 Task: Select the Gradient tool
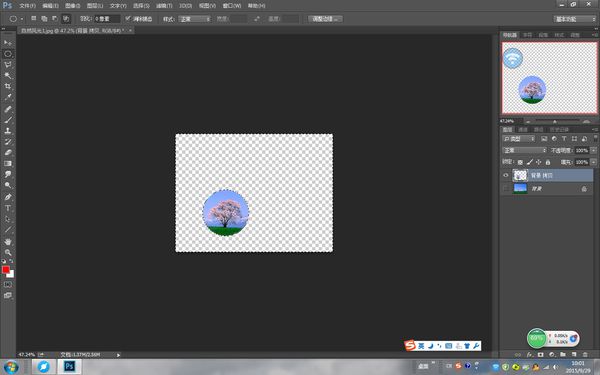[8, 163]
